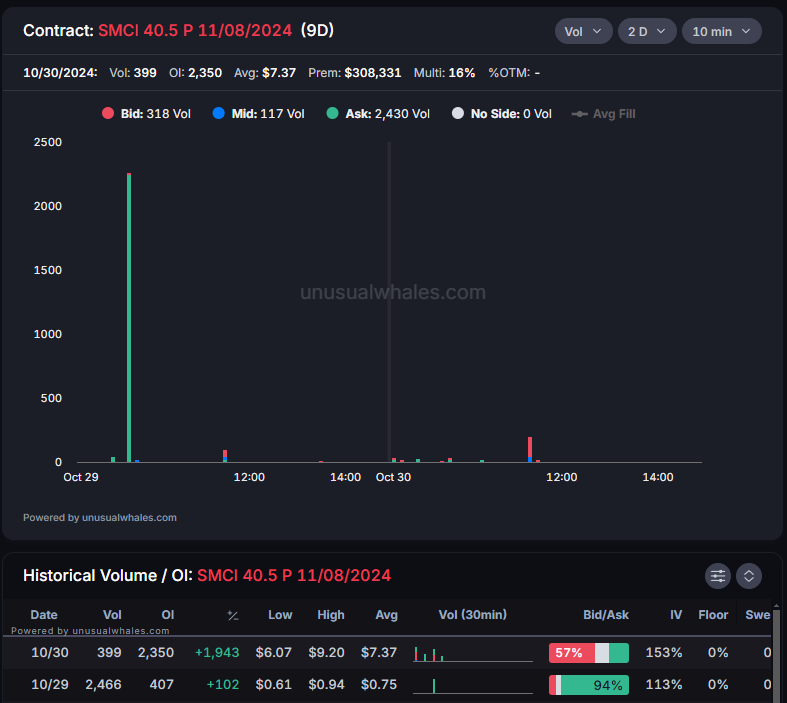The image size is (787, 703).
Task: Click Powered by unusualwhales.com under chart
Action: click(100, 517)
